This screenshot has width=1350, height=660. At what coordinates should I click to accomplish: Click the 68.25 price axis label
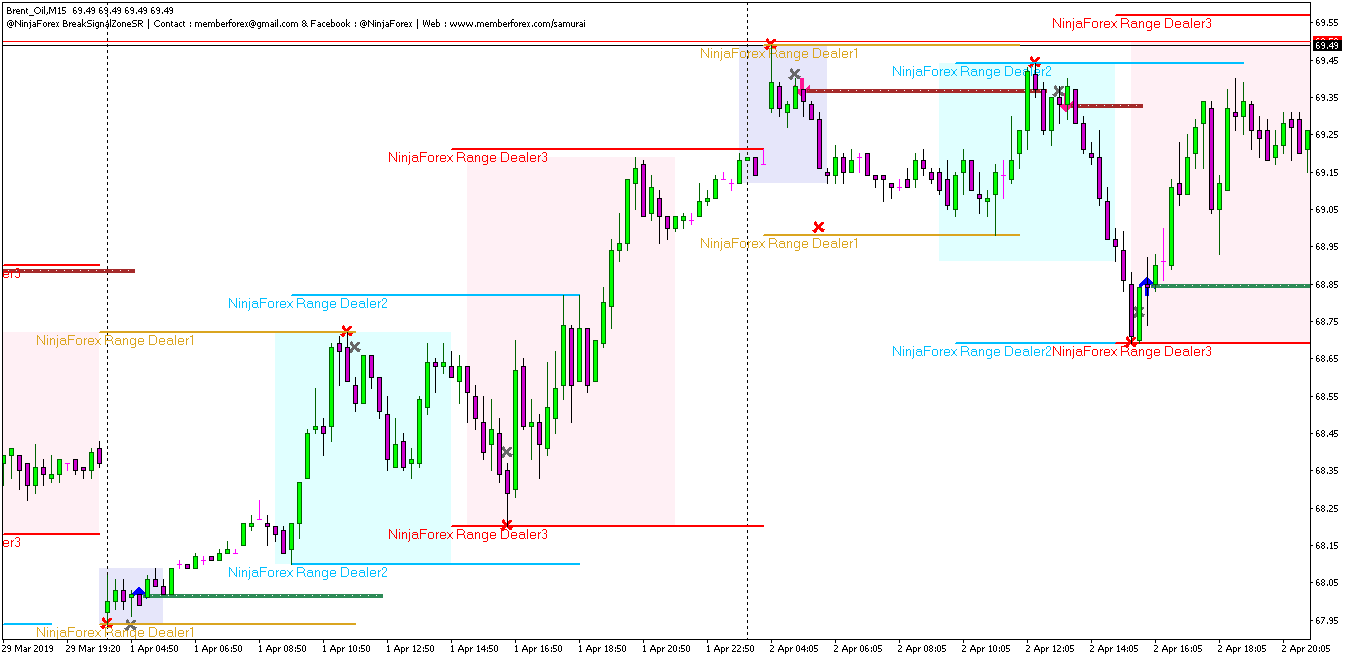1327,509
